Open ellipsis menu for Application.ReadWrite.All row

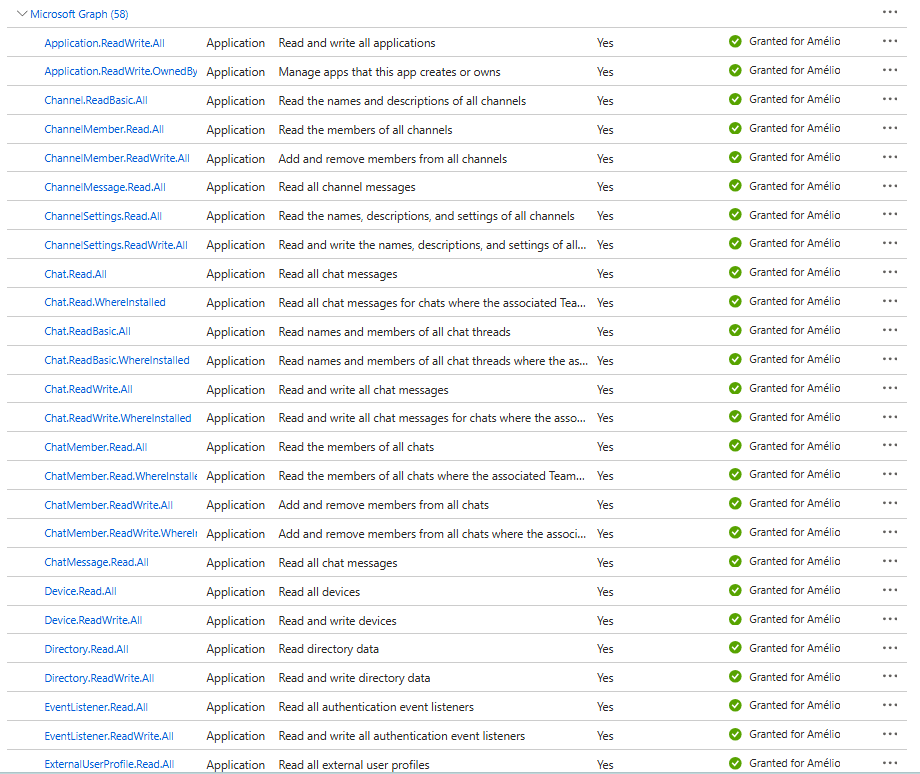click(x=889, y=41)
